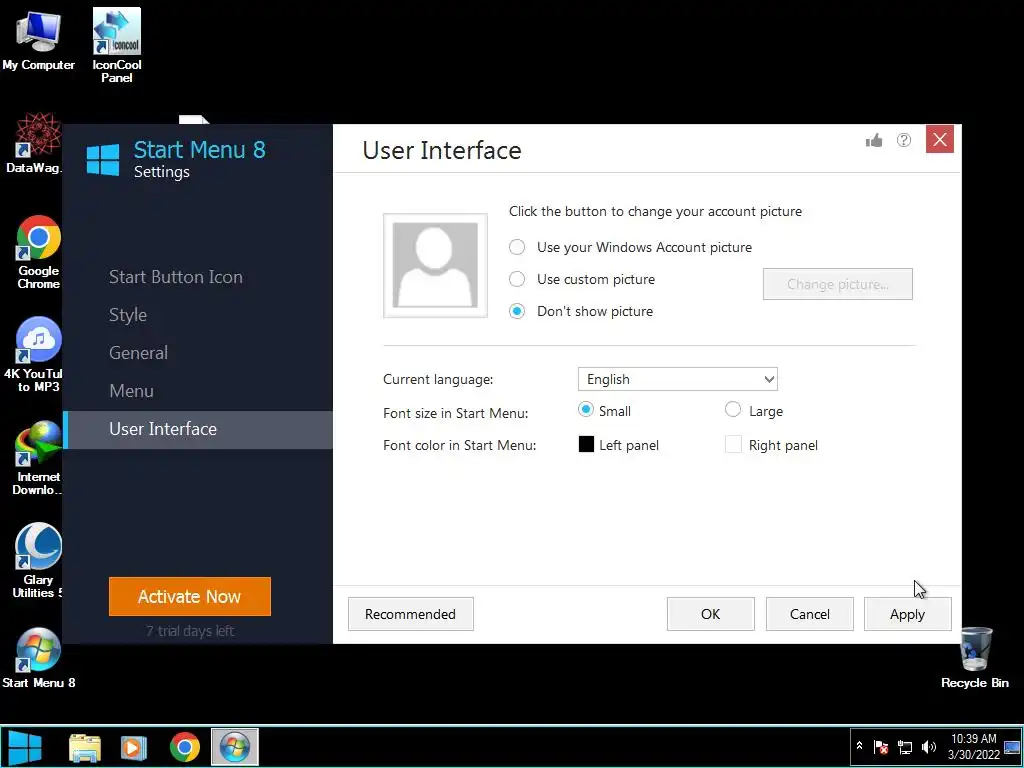Click the show desktop tray icon

tap(1012, 746)
